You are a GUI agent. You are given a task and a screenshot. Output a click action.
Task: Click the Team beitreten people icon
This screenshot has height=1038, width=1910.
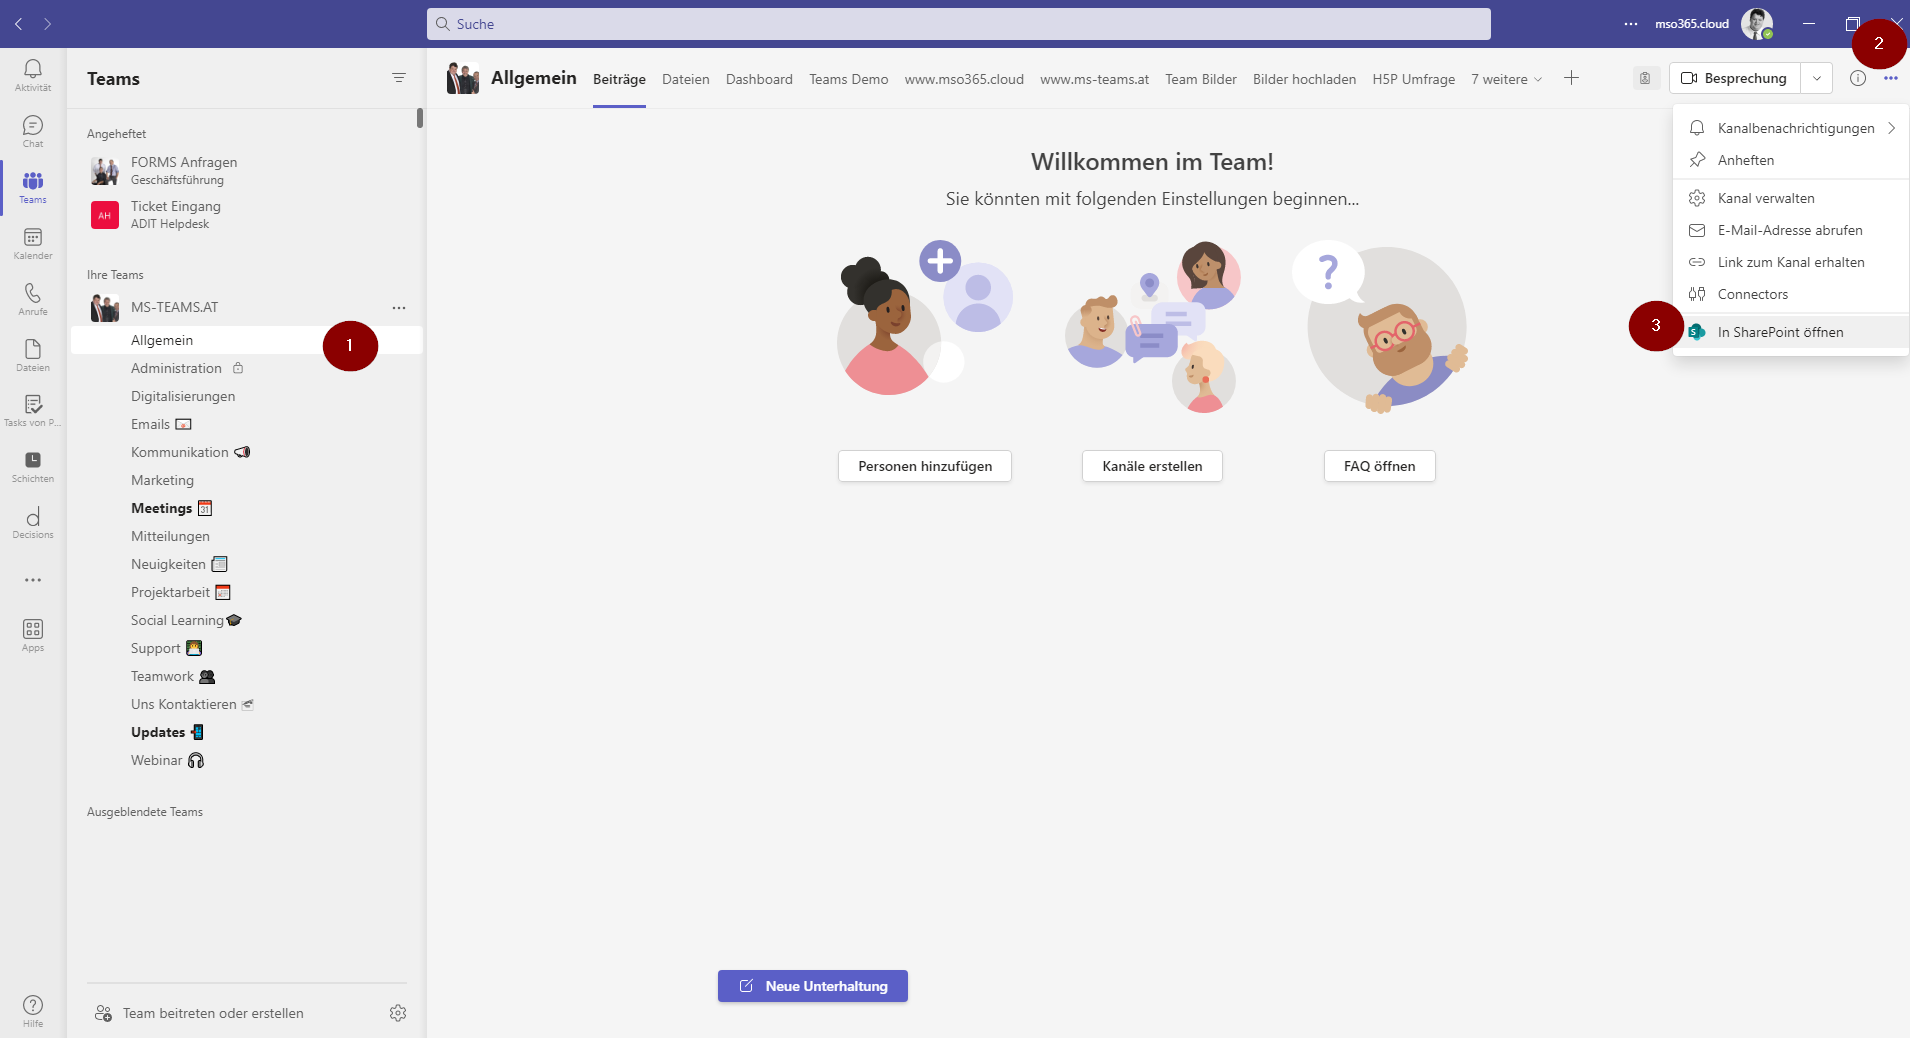103,1013
